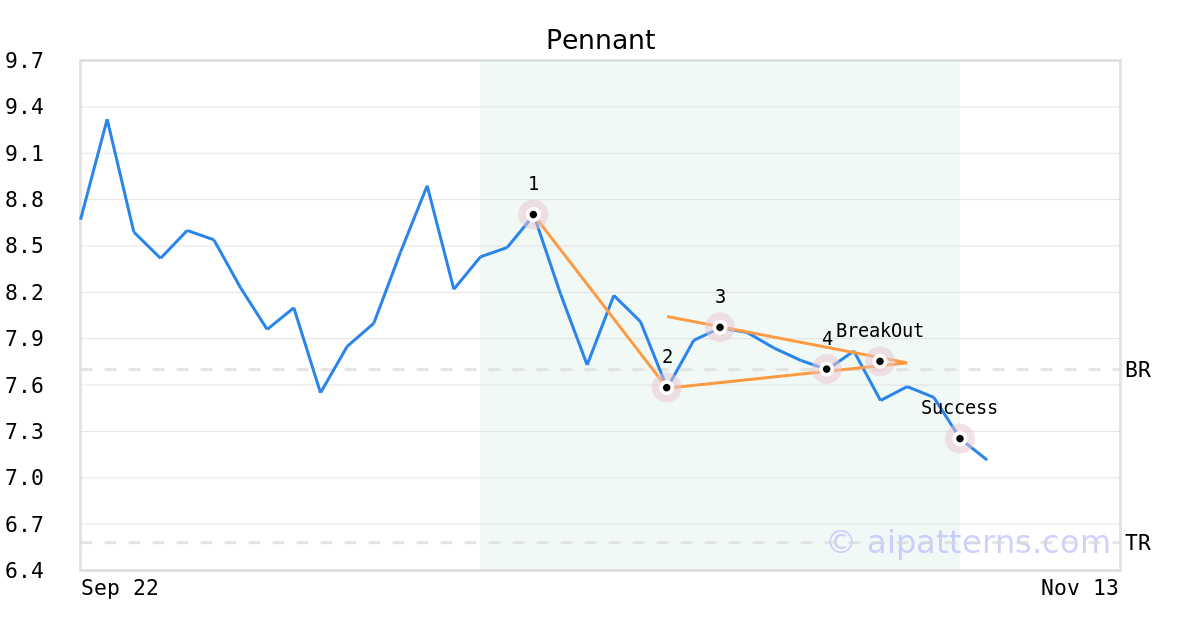Screen dimensions: 1200x630
Task: Click the 7.6 y-axis label
Action: click(24, 385)
